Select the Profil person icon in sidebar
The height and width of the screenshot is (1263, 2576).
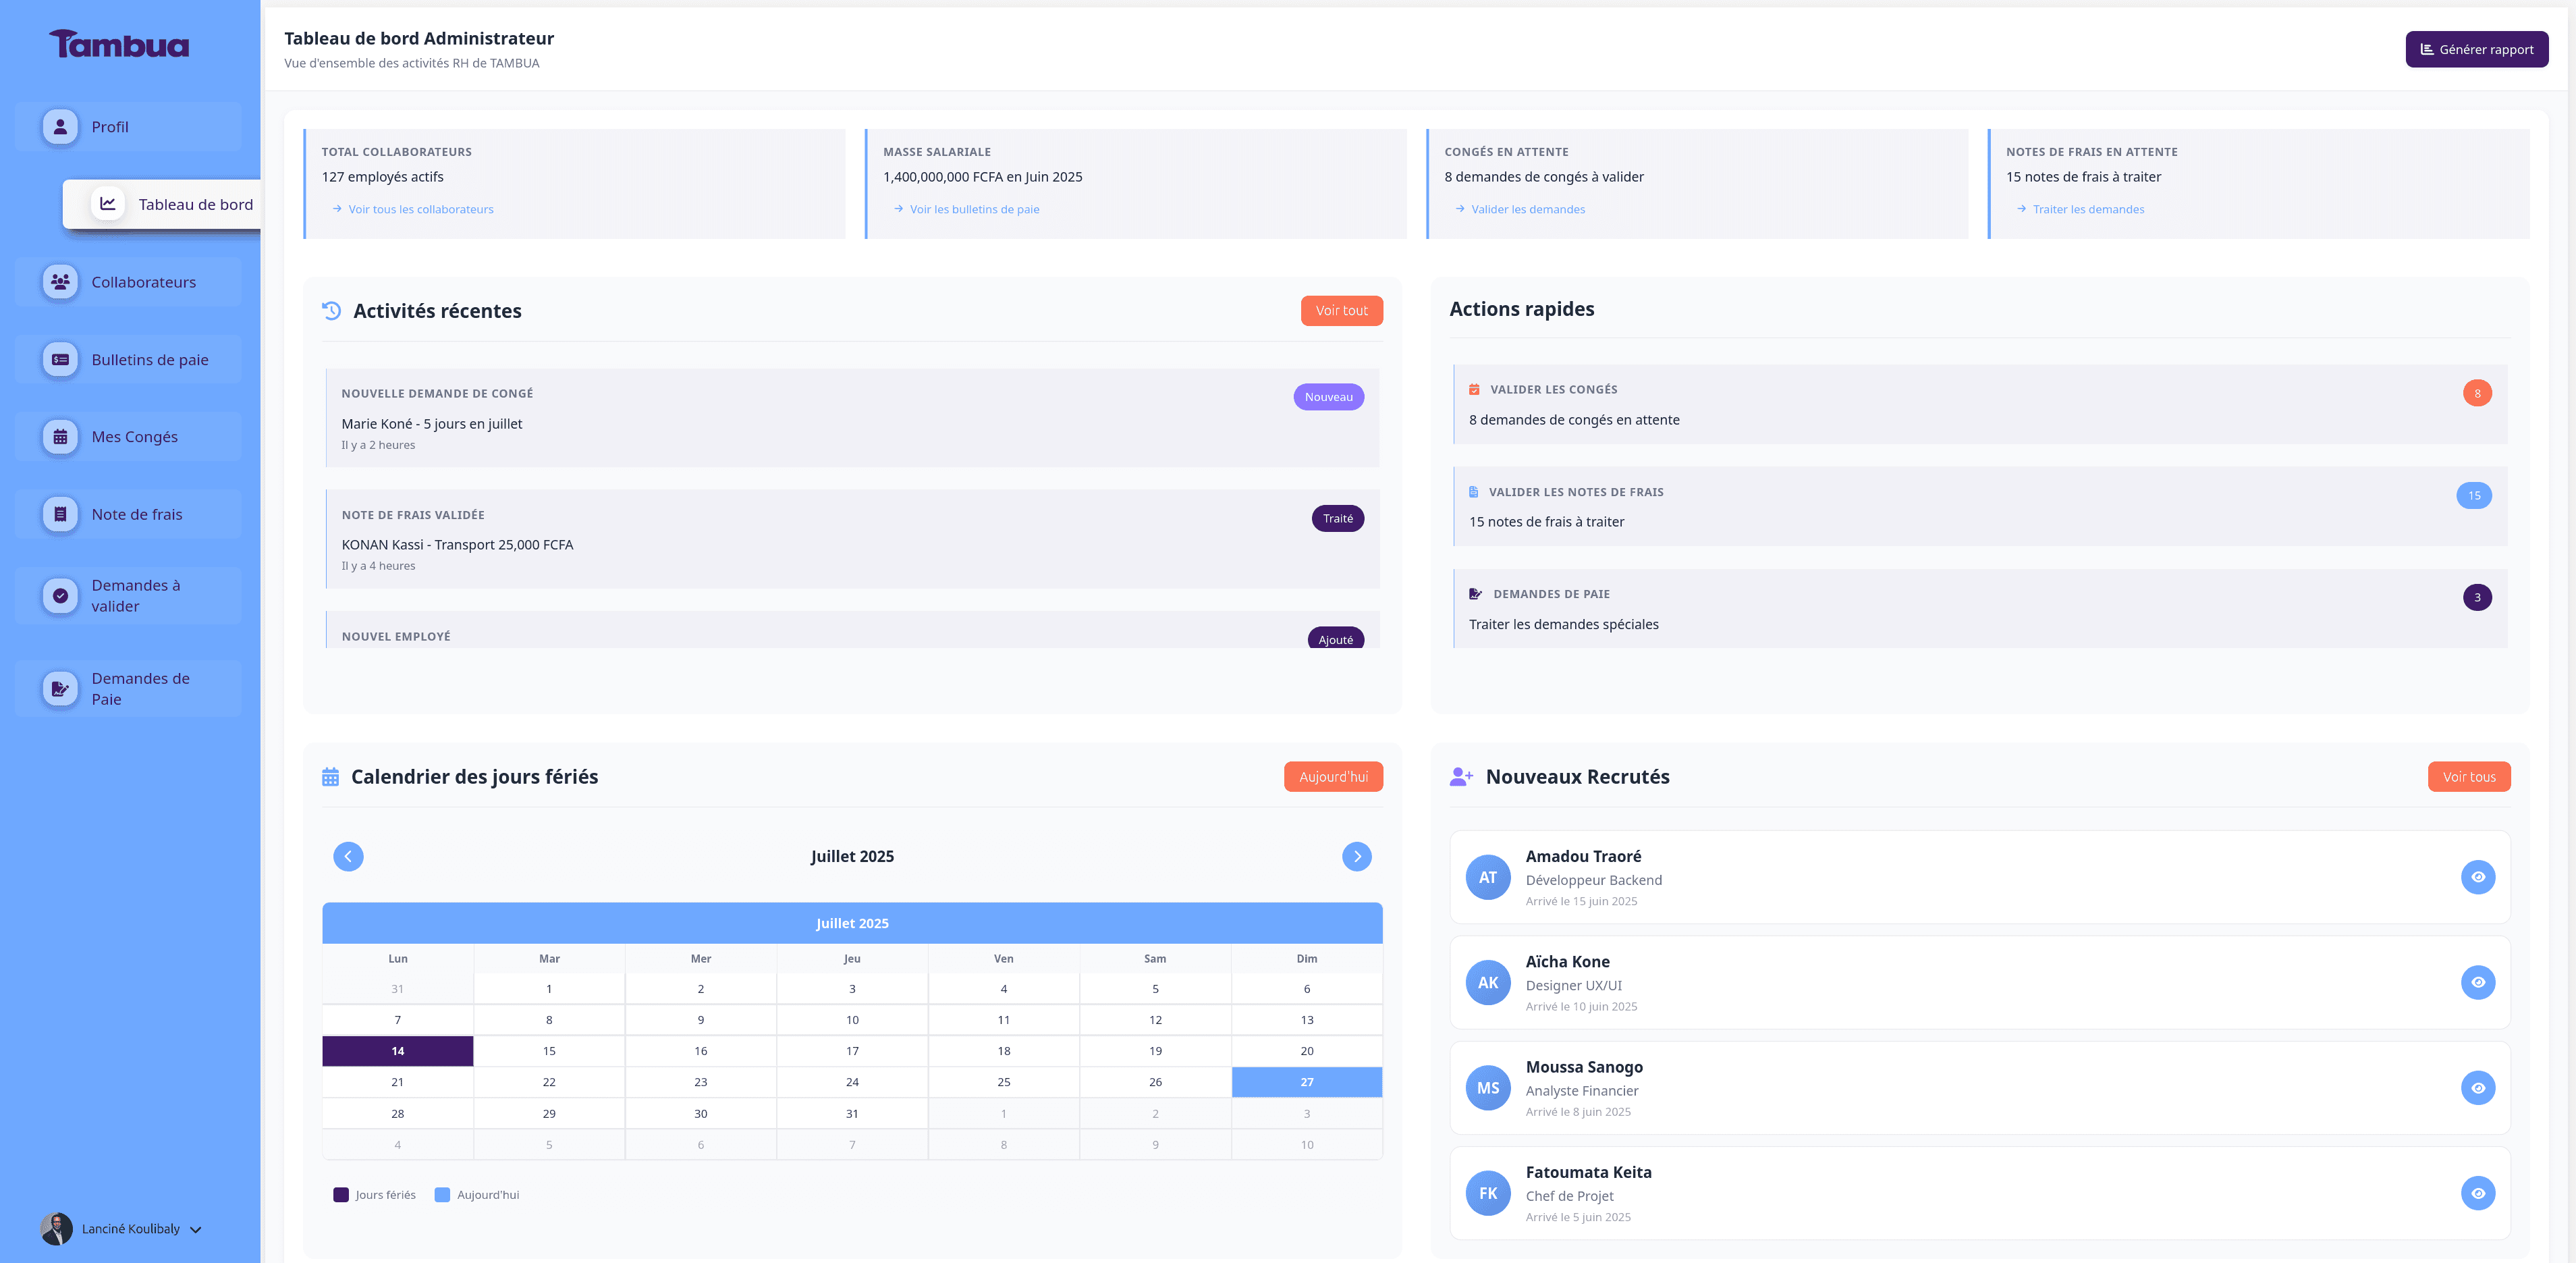tap(60, 127)
